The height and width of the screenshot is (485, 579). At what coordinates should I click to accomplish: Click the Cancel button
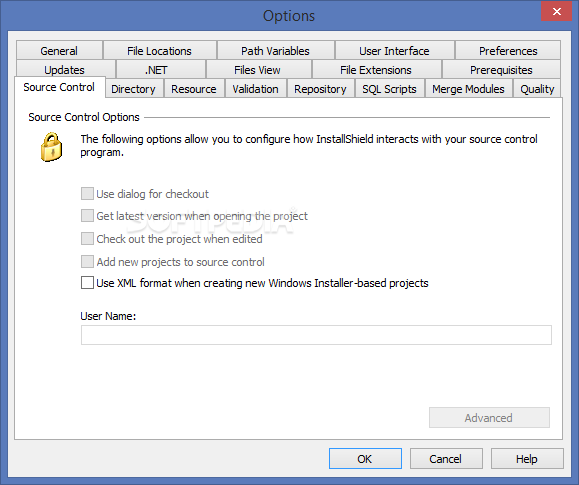click(x=446, y=459)
